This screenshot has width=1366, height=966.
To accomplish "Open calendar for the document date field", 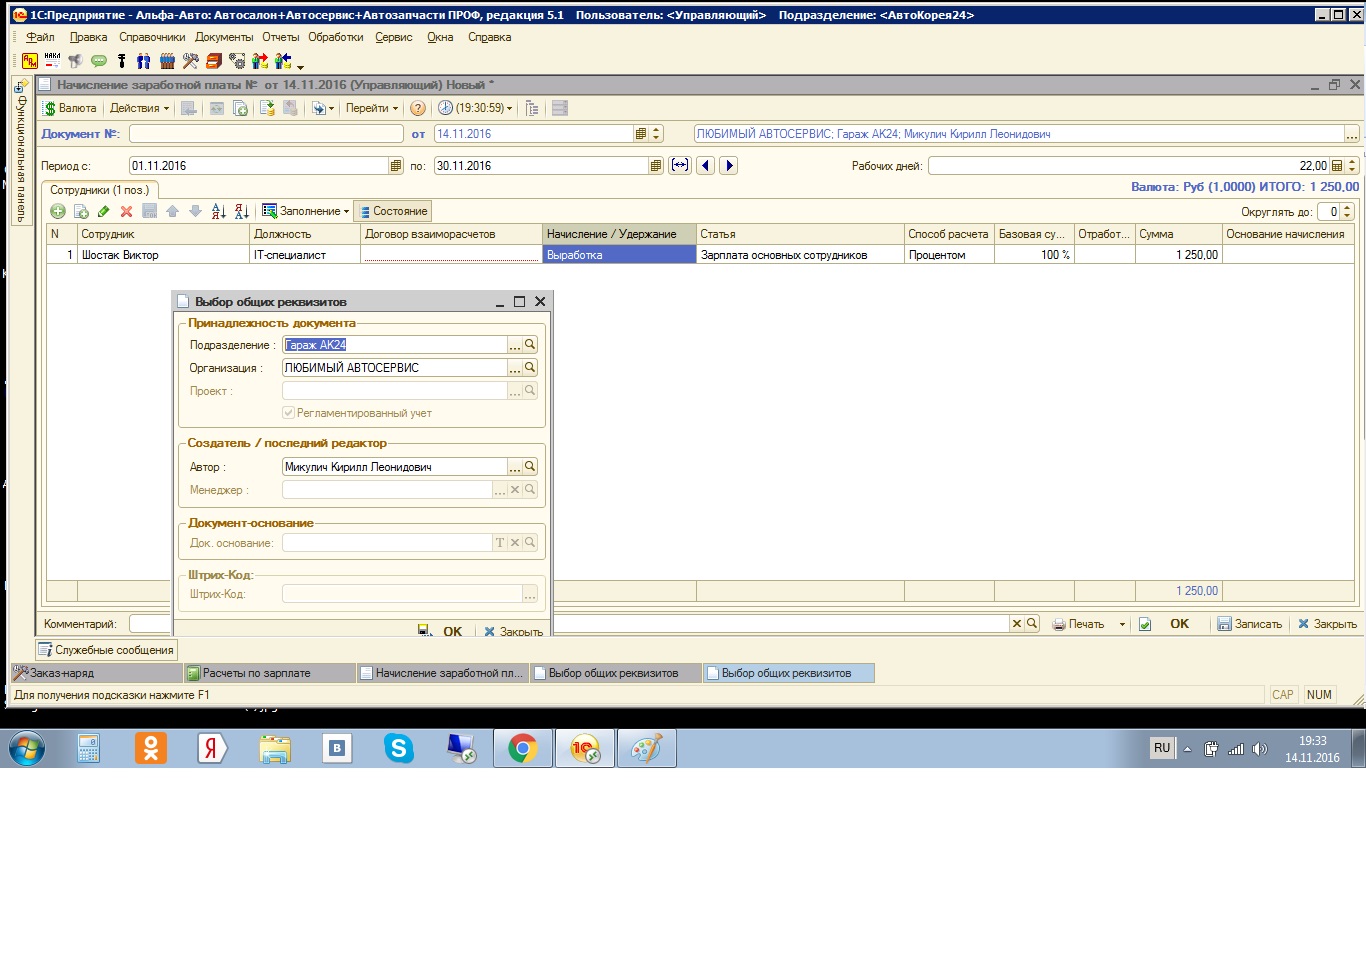I will (x=641, y=134).
